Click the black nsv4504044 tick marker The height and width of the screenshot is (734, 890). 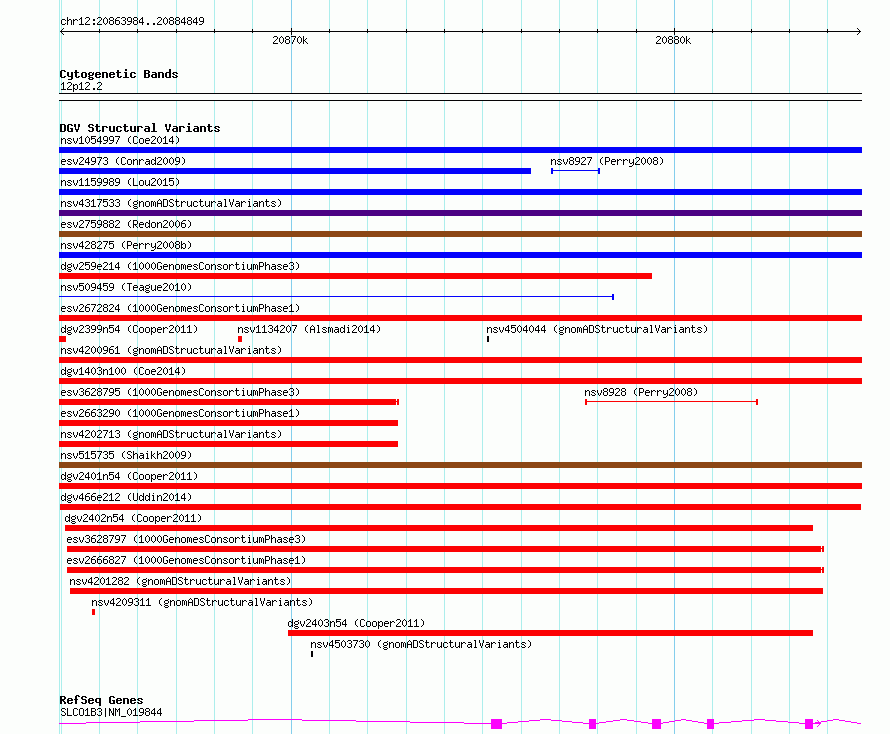tap(488, 339)
